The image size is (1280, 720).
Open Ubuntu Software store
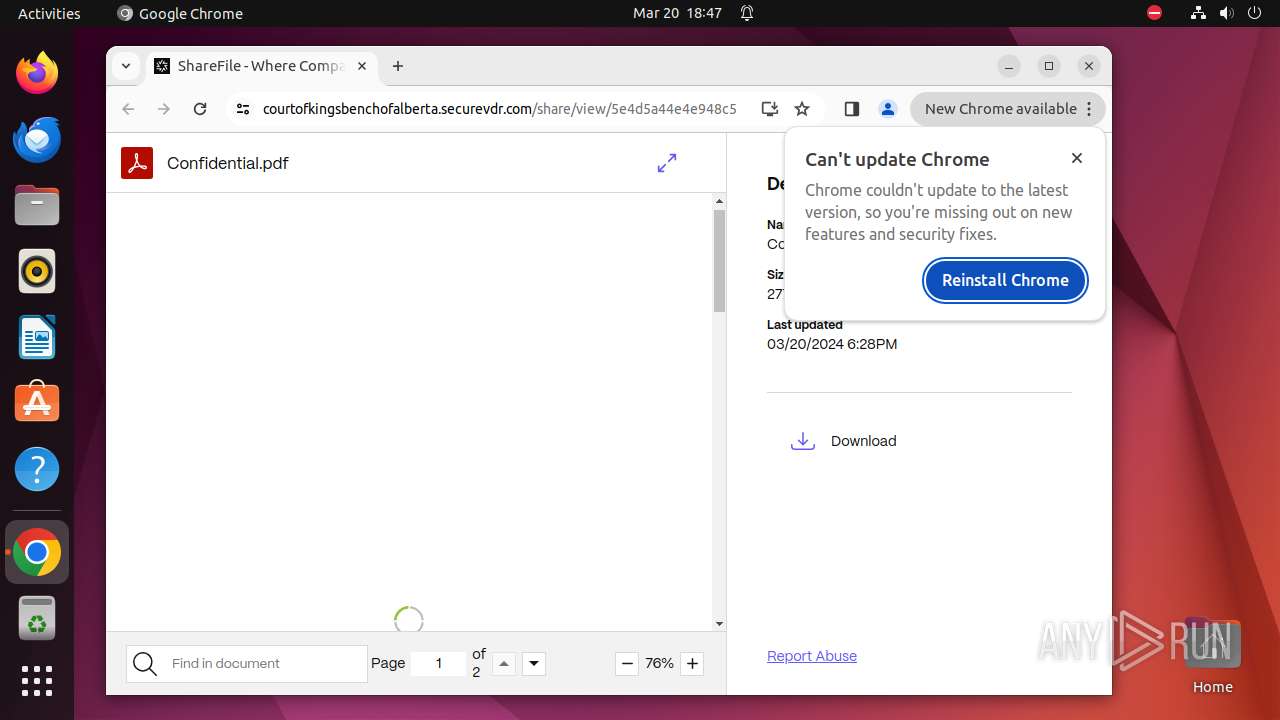[x=37, y=402]
